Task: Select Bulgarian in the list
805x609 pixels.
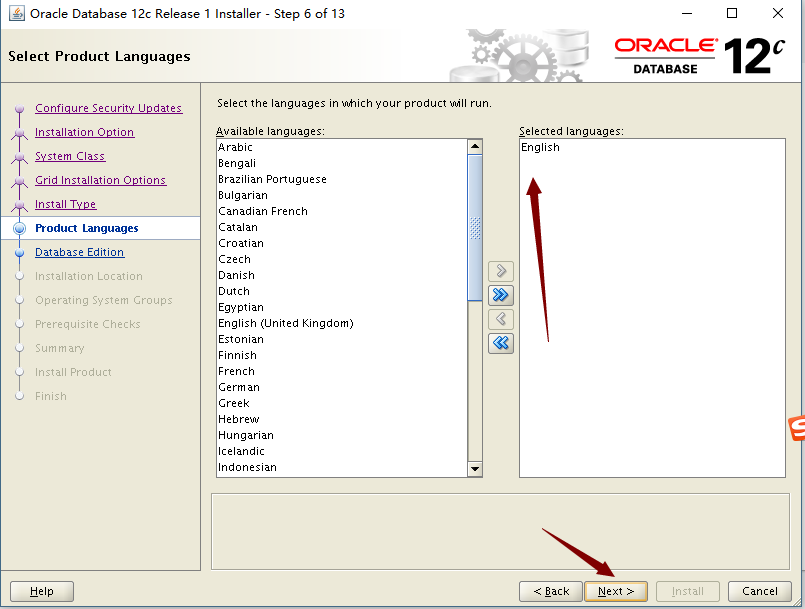Action: (x=342, y=195)
